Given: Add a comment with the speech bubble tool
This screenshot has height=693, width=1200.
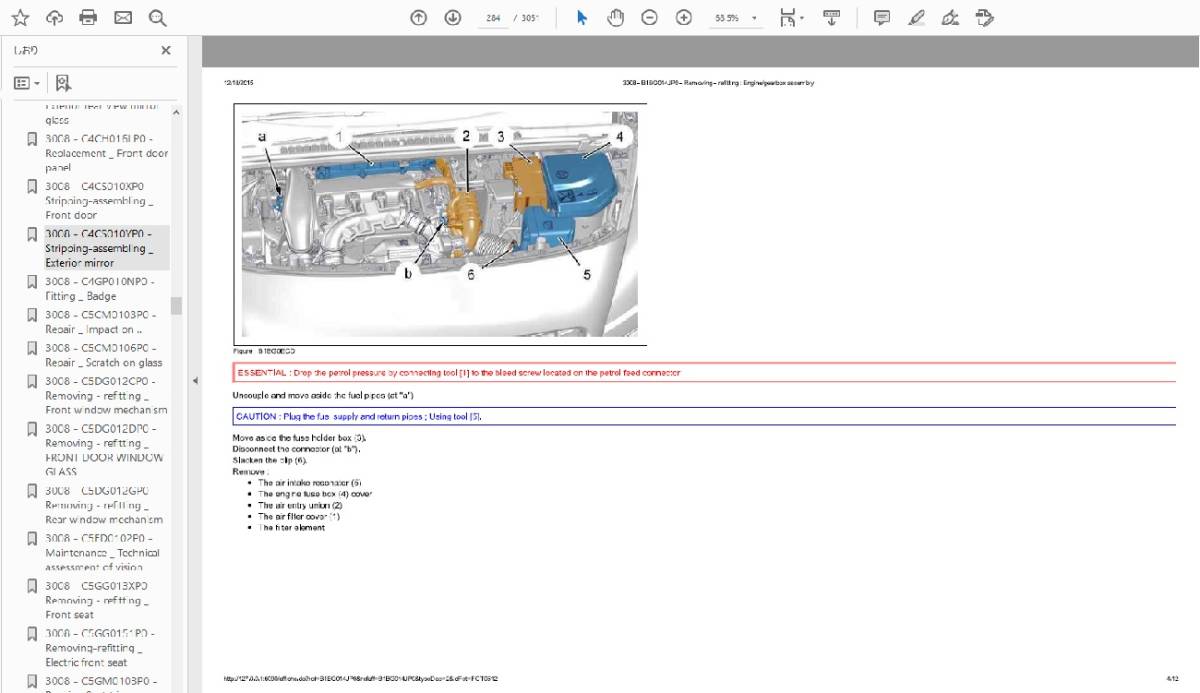Looking at the screenshot, I should [x=882, y=18].
